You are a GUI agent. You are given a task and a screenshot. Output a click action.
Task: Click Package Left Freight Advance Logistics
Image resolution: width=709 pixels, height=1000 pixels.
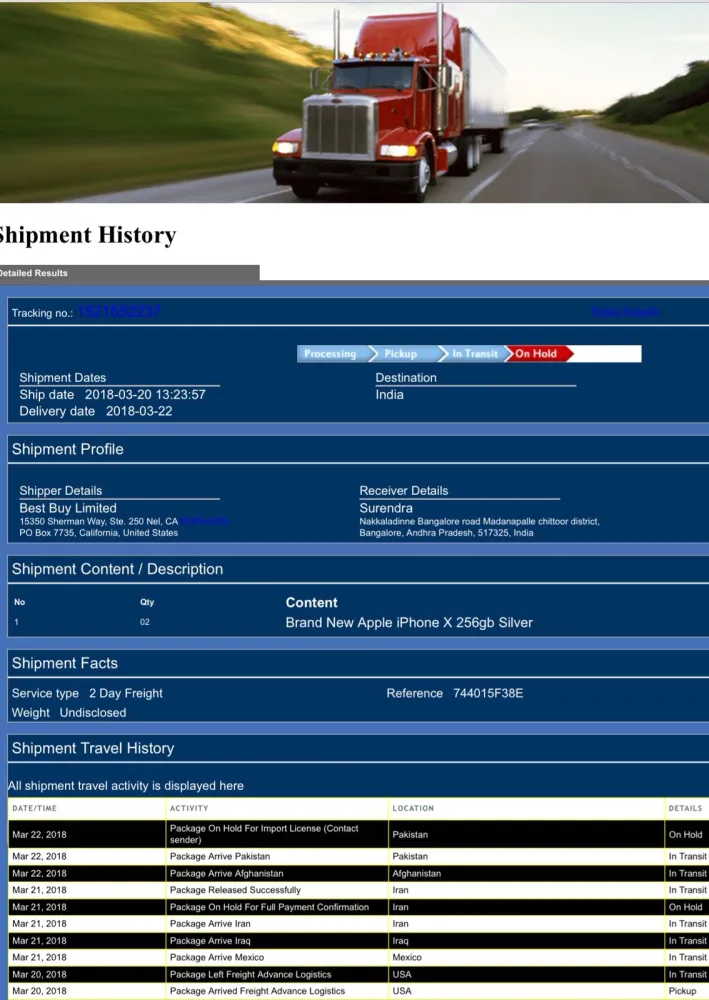click(x=250, y=974)
